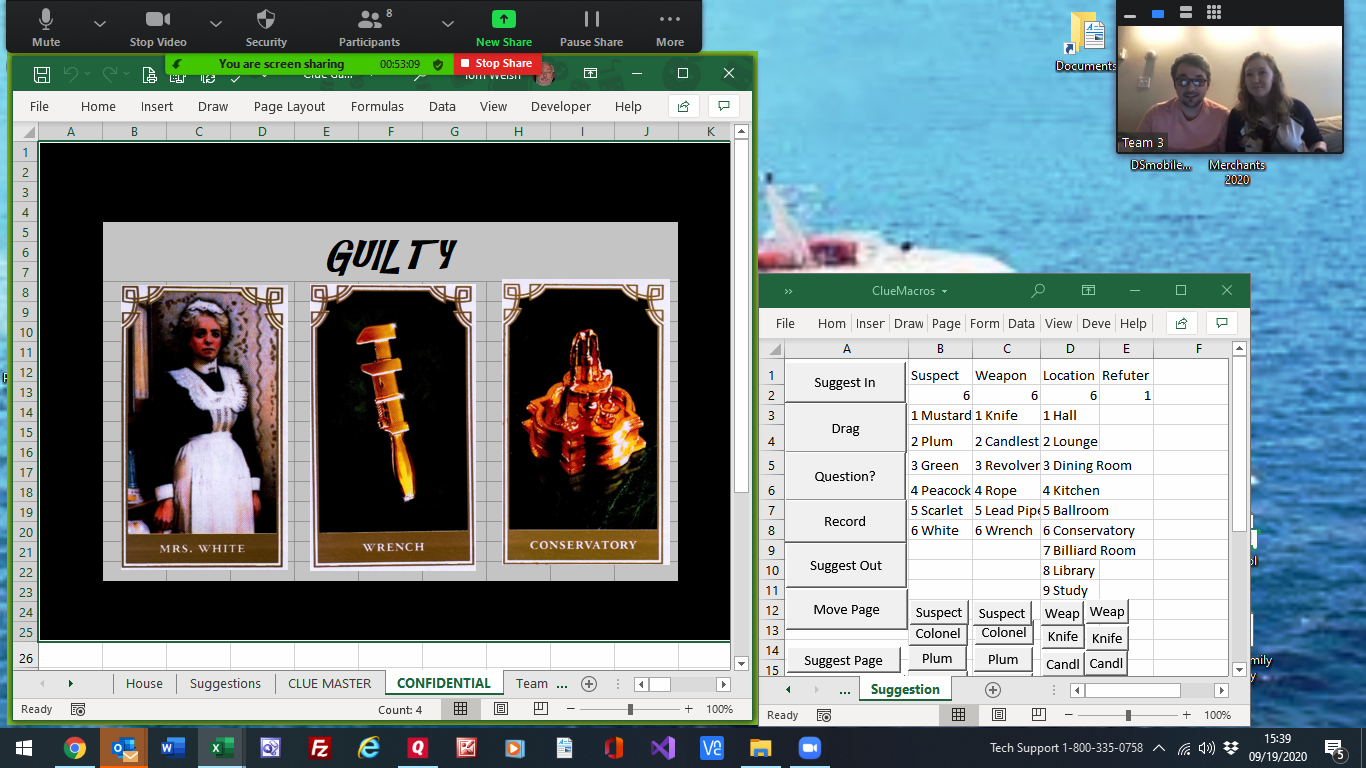Share the main workbook via share icon

[683, 106]
